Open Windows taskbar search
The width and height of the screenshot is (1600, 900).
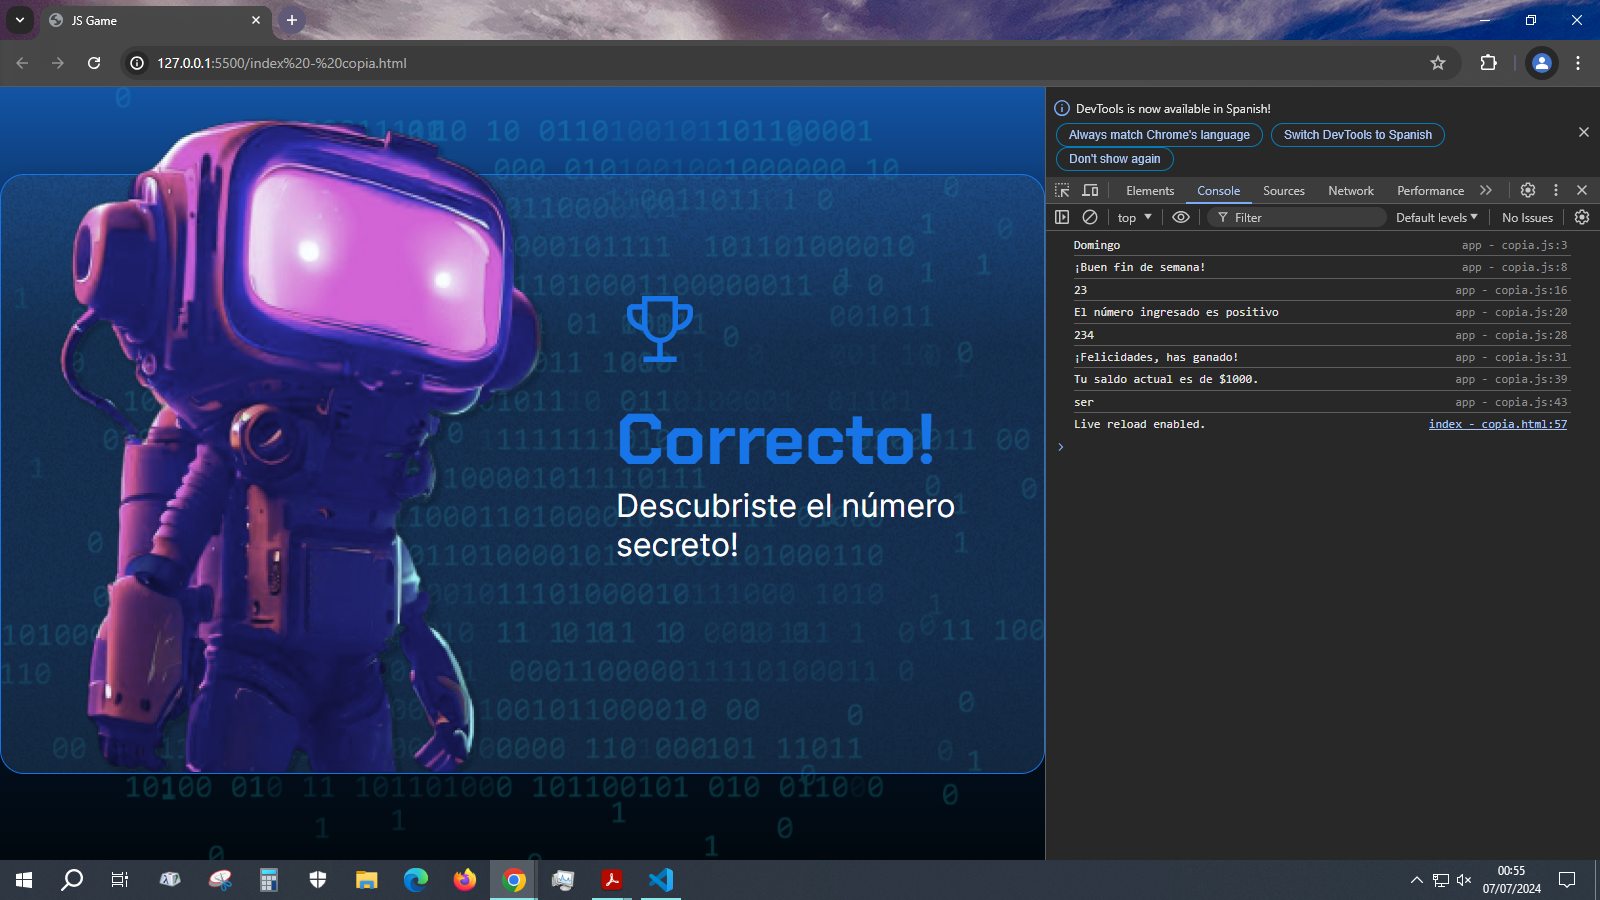tap(72, 880)
